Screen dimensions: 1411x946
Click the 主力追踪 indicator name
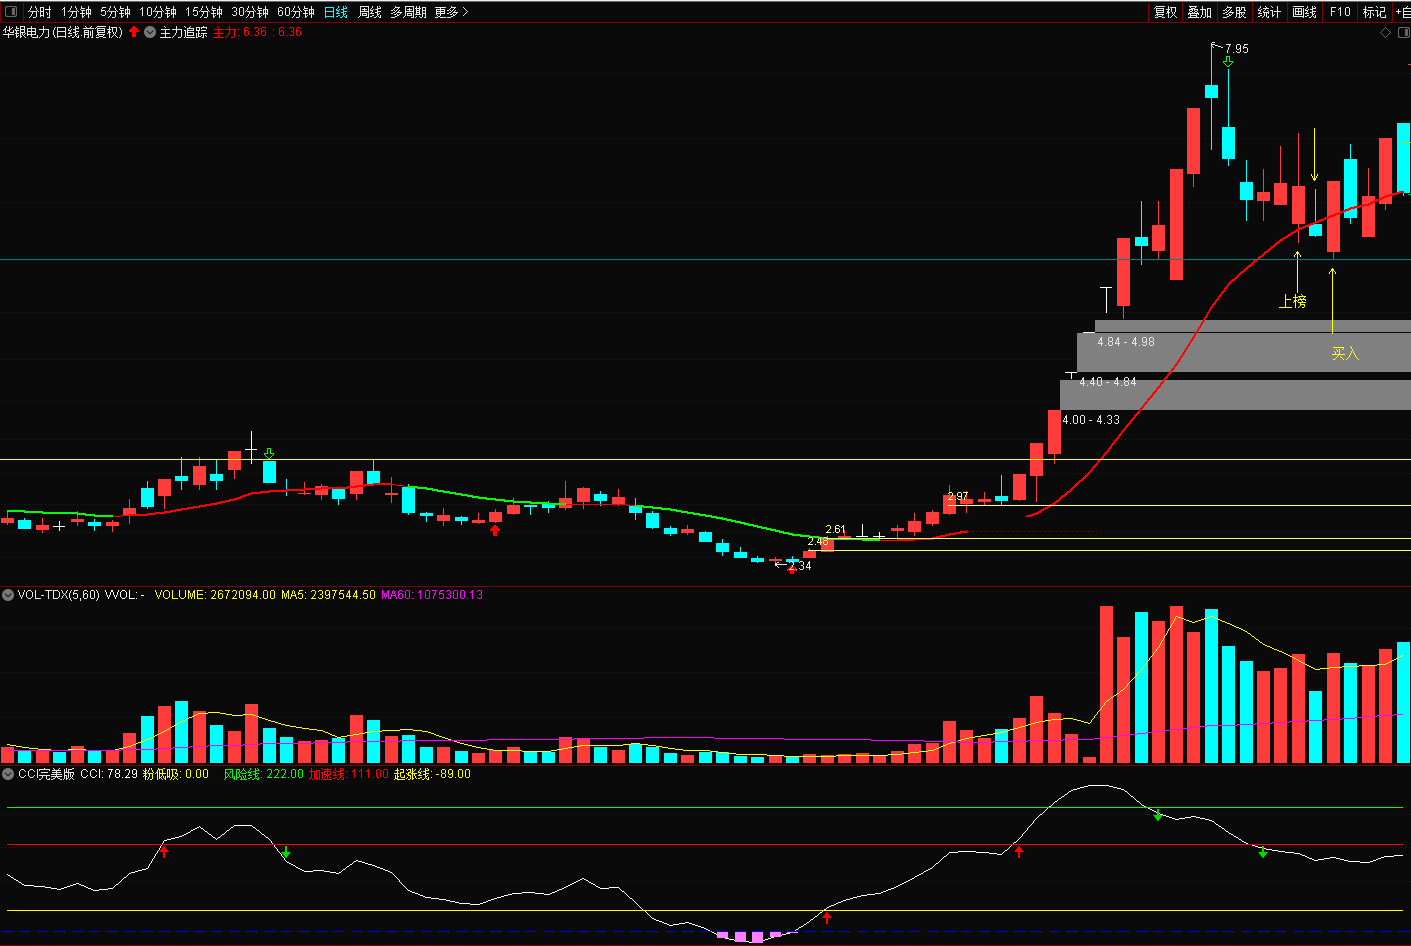point(183,32)
